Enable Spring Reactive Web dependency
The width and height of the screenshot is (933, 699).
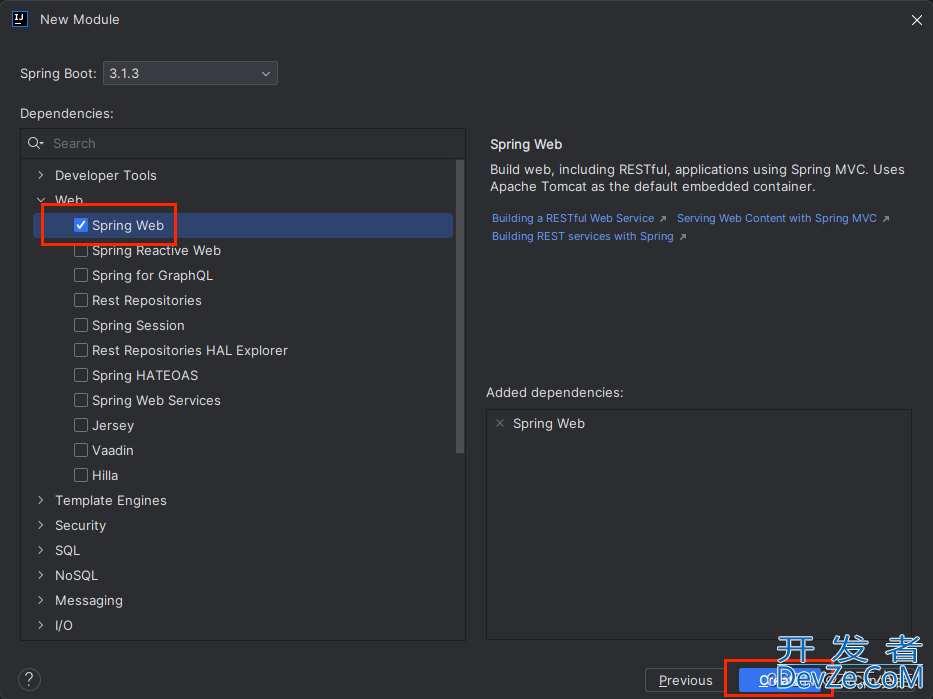[81, 250]
